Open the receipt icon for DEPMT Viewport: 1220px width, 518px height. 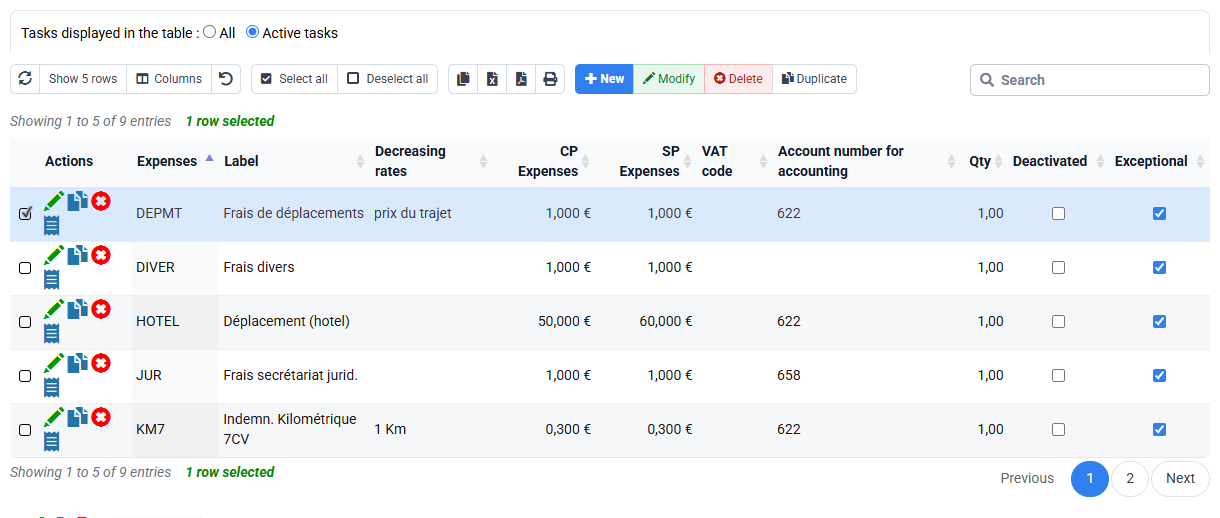[x=52, y=225]
